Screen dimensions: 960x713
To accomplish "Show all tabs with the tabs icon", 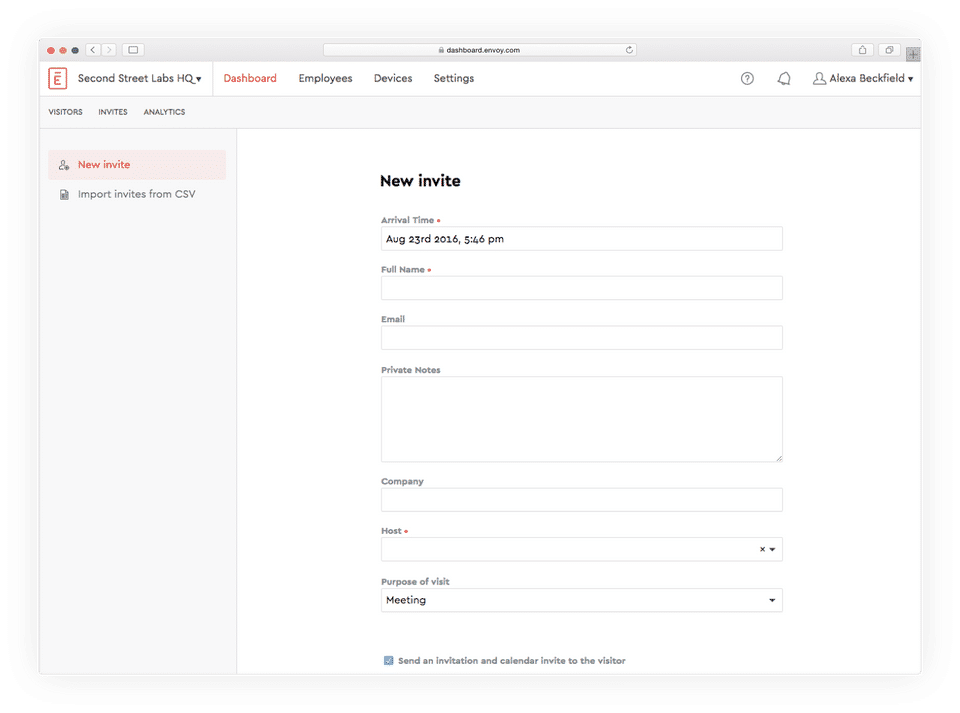I will [889, 50].
